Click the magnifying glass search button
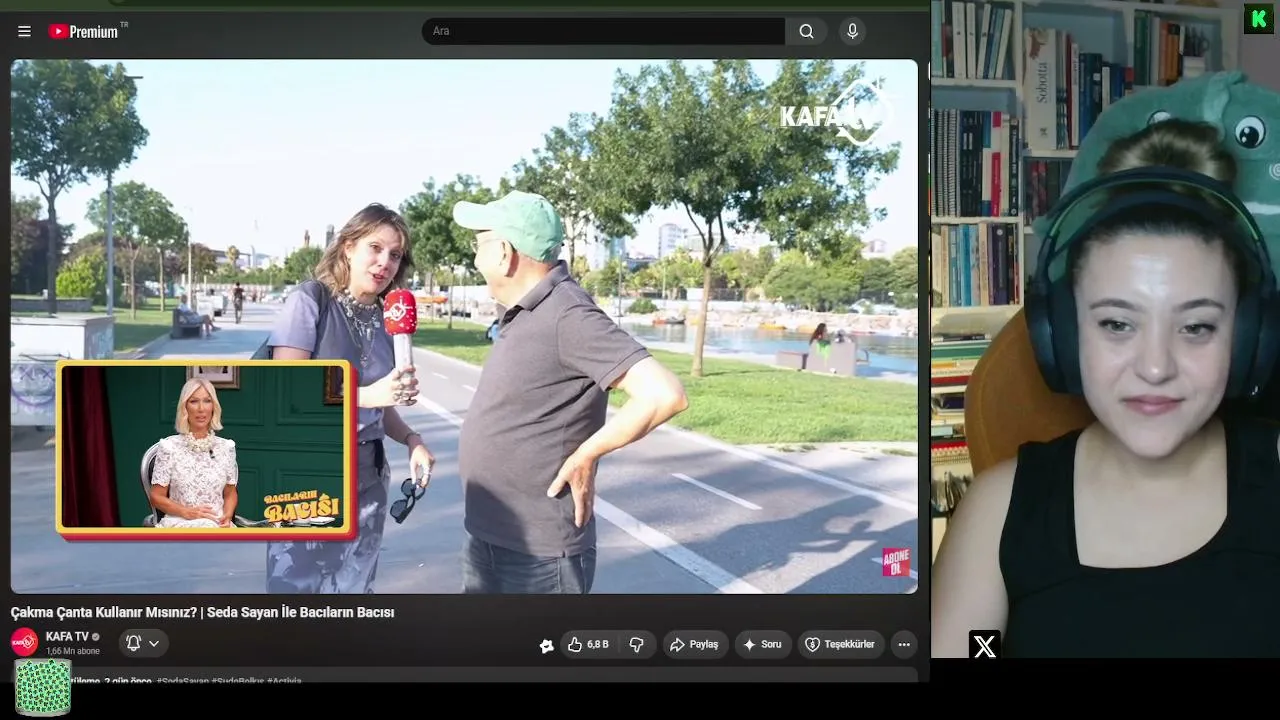 806,31
